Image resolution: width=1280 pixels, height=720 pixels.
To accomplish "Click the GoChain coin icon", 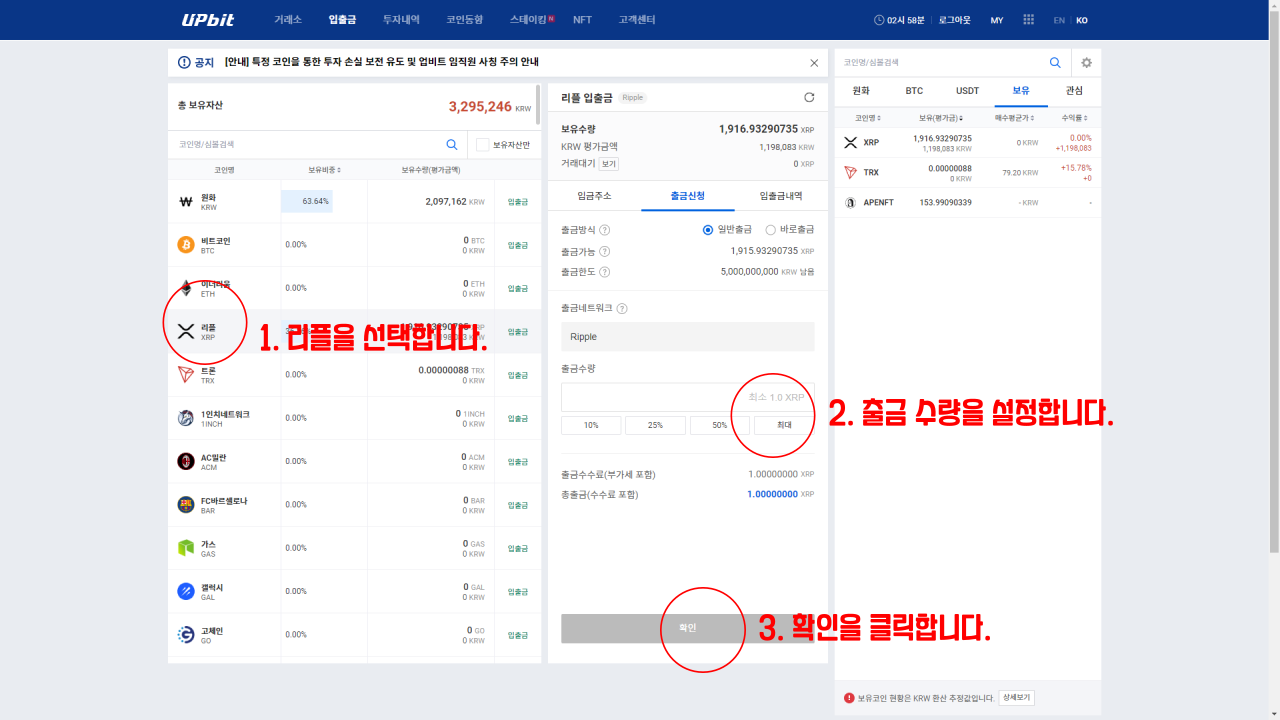I will pyautogui.click(x=185, y=635).
